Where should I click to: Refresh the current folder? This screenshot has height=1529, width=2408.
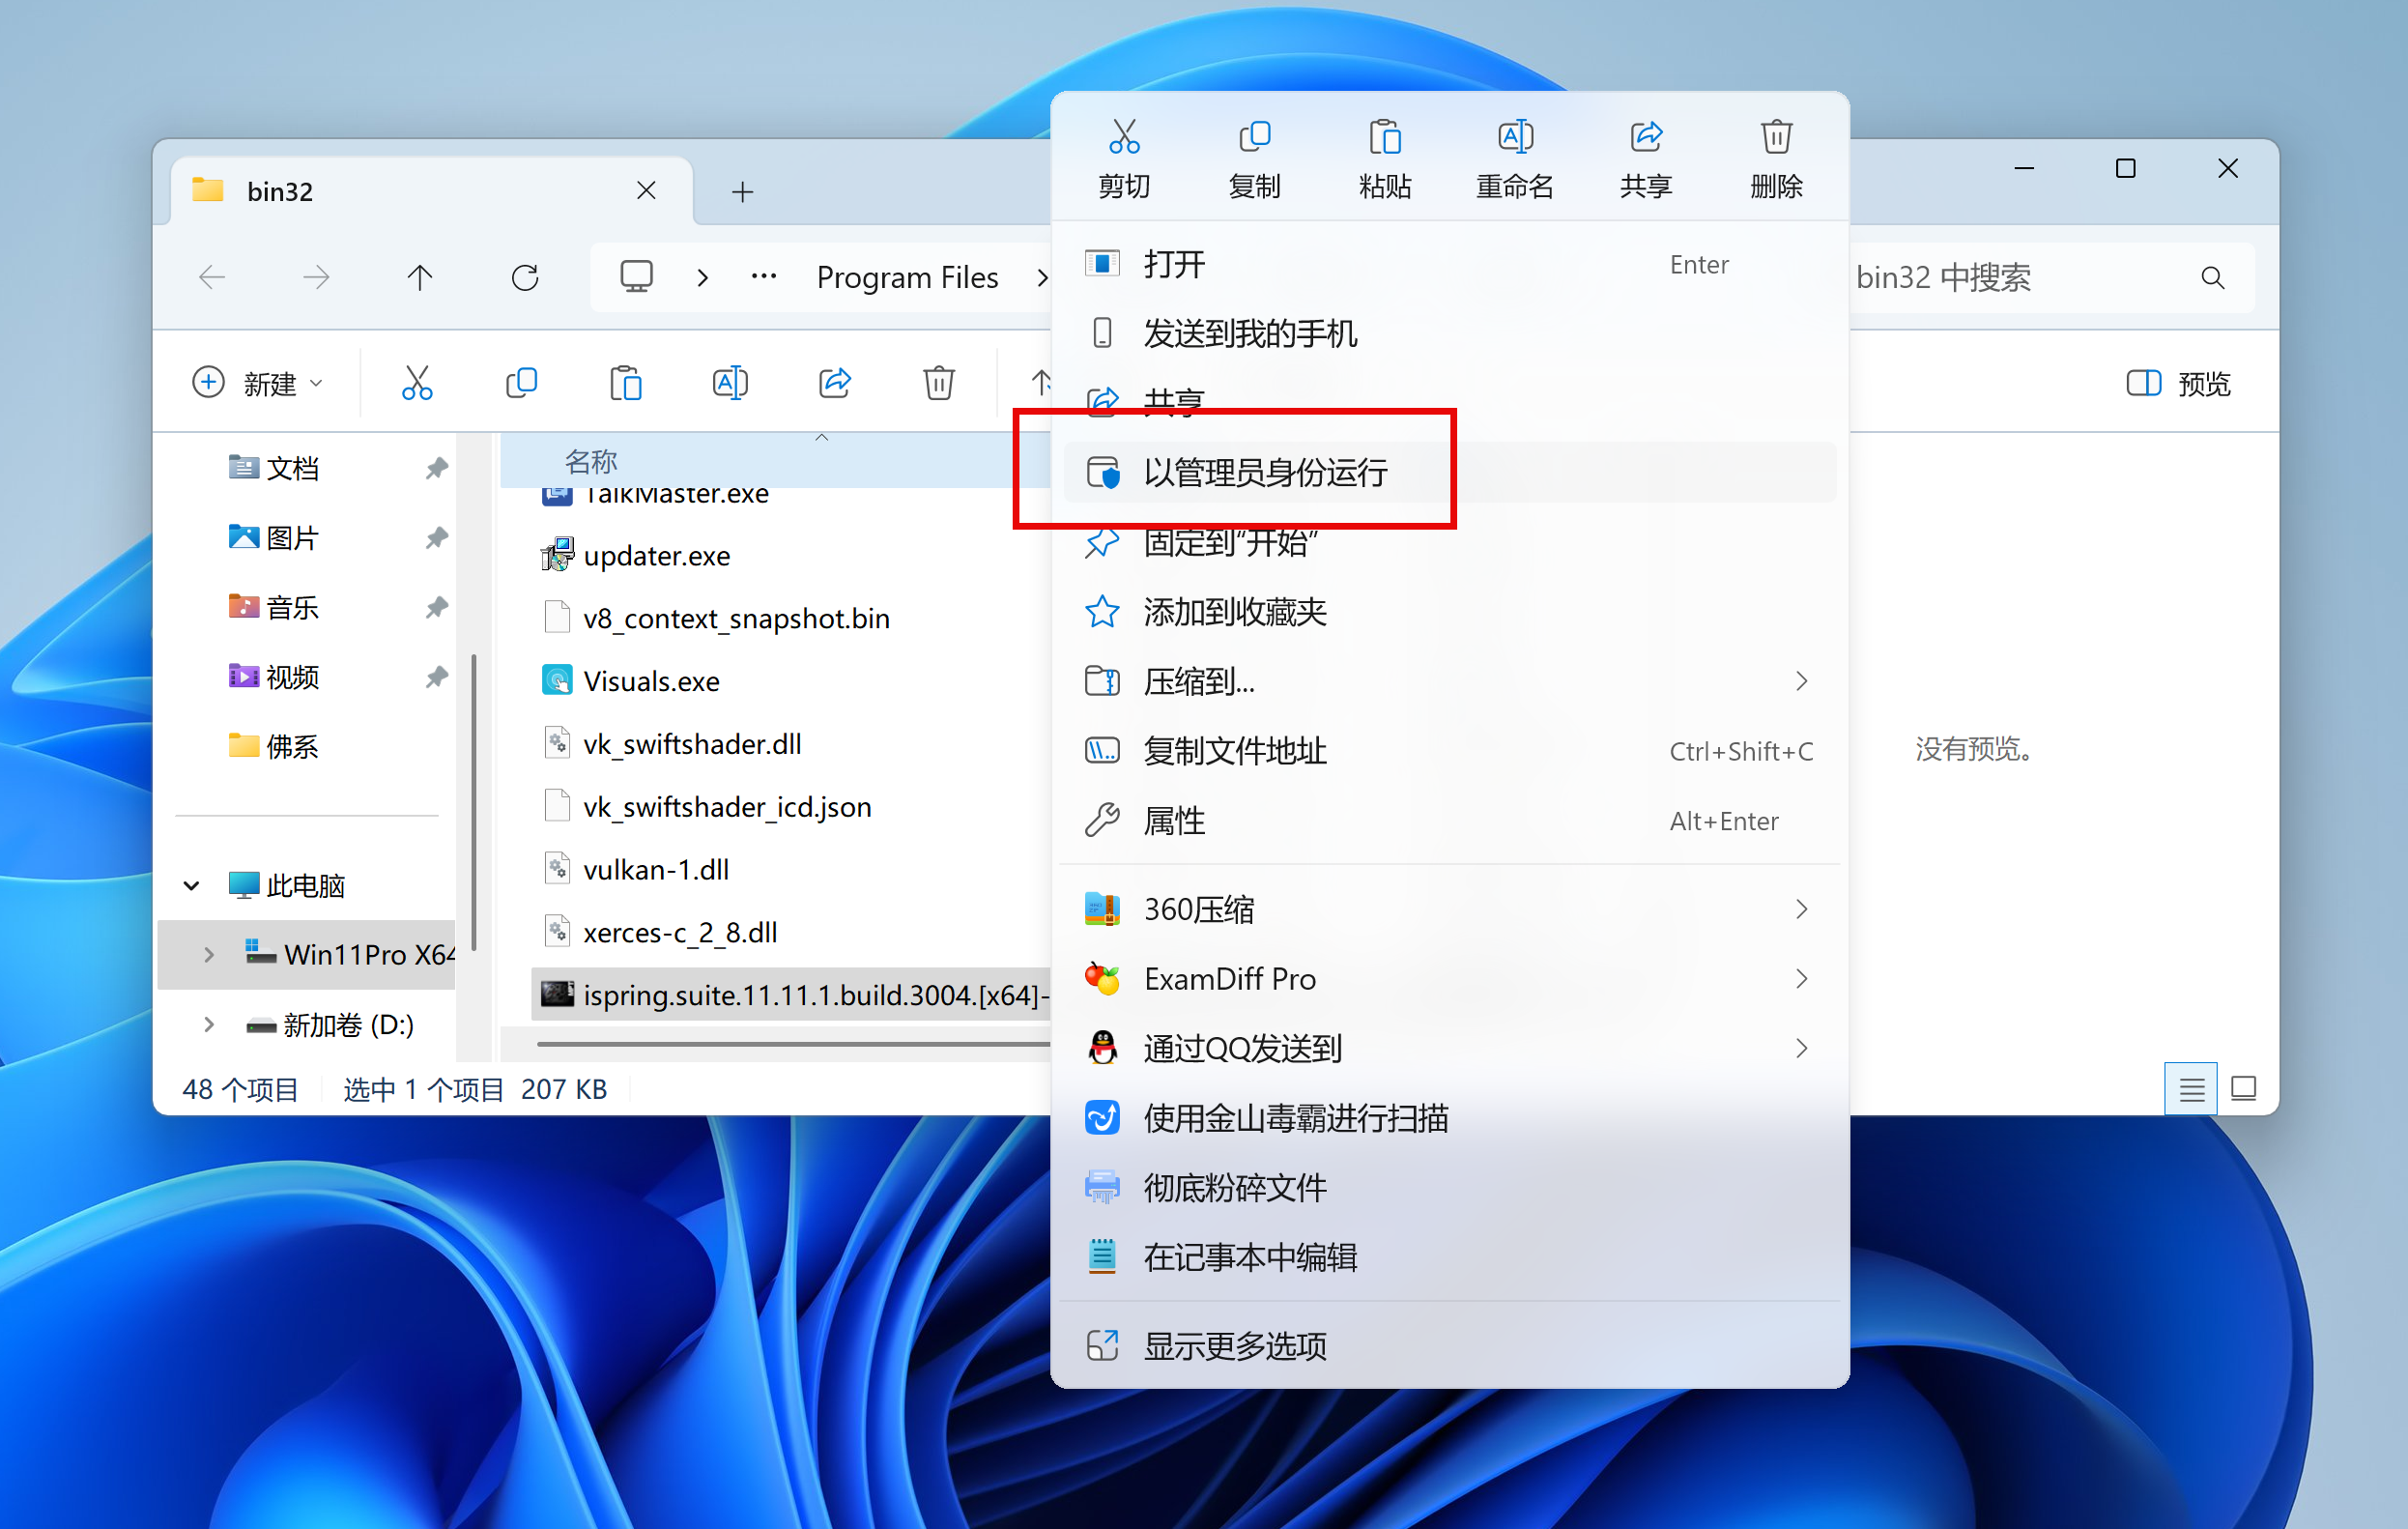tap(525, 277)
